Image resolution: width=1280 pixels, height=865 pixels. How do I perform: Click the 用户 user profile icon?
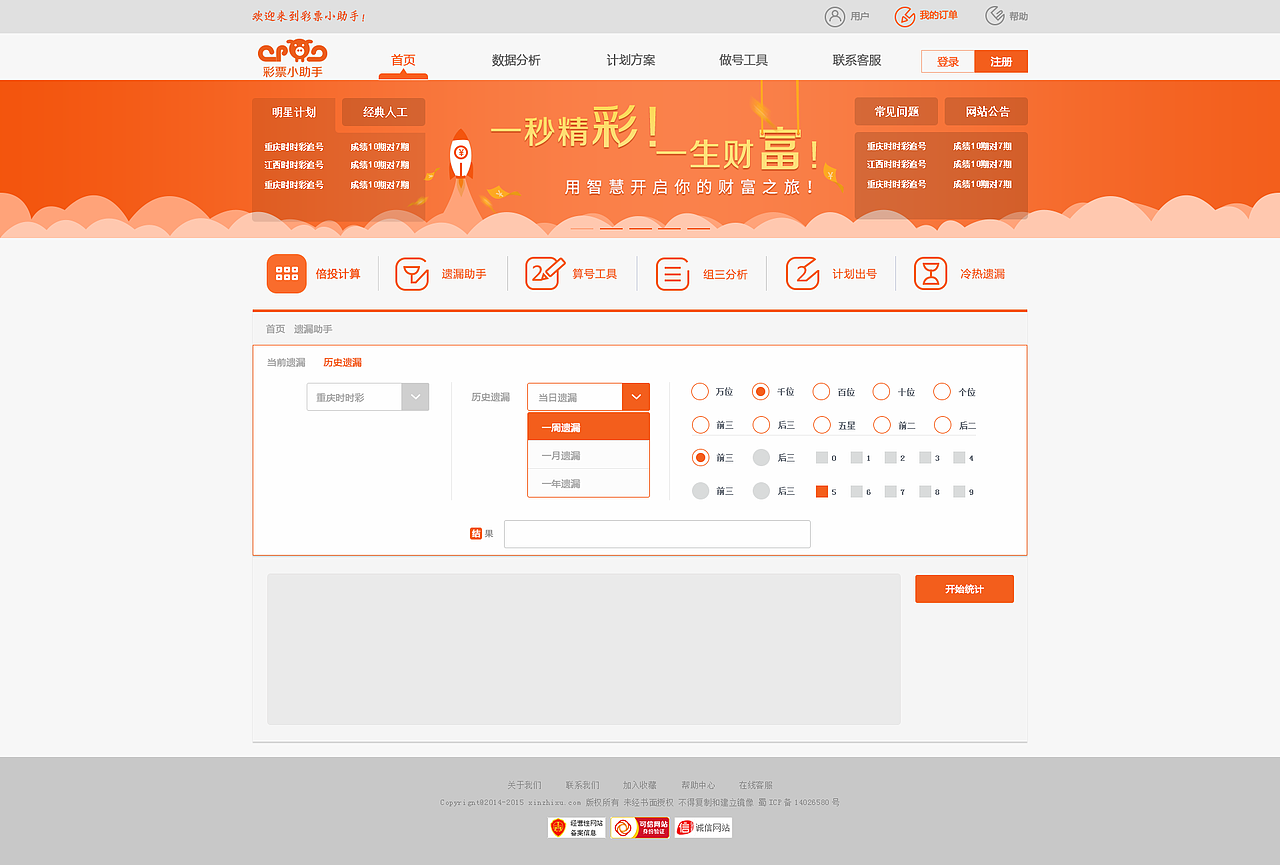pos(835,16)
